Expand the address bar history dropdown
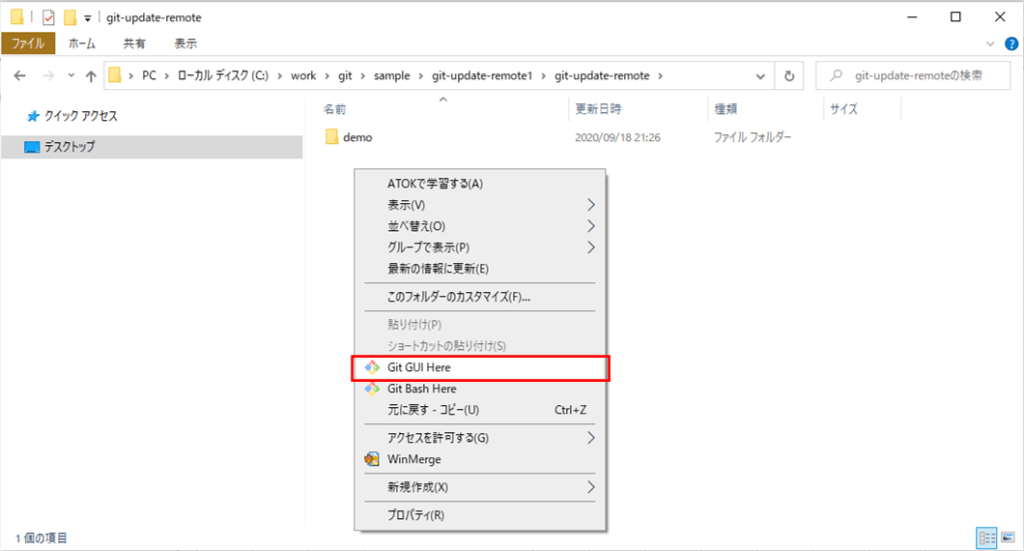 click(762, 76)
